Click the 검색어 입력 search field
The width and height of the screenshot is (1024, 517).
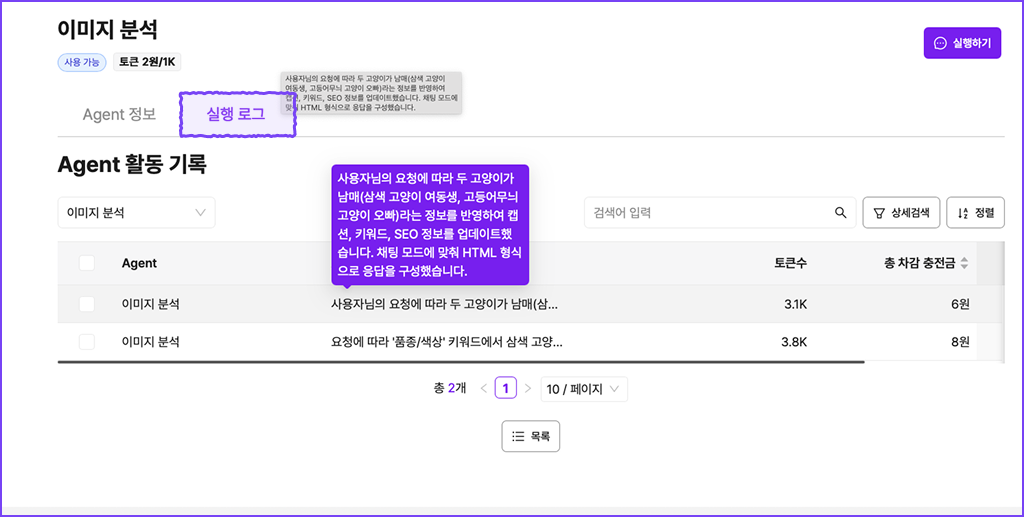pos(708,212)
